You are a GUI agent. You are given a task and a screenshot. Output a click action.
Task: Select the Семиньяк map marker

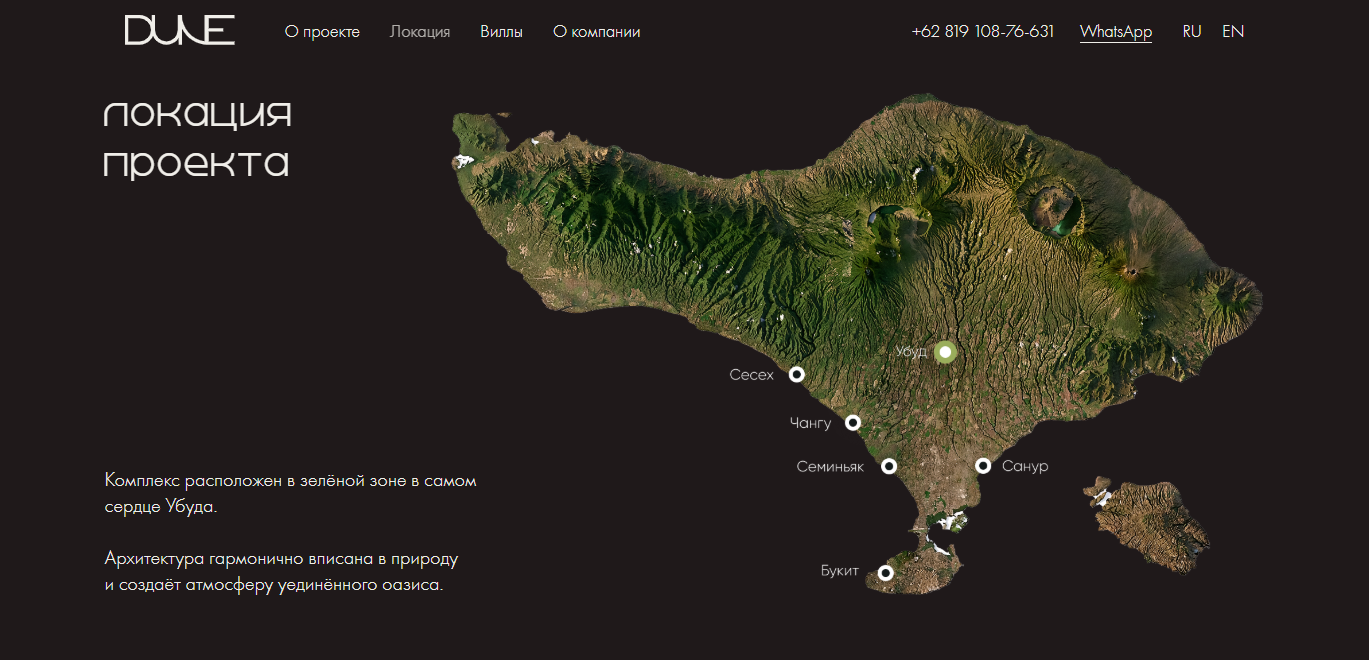pyautogui.click(x=889, y=466)
